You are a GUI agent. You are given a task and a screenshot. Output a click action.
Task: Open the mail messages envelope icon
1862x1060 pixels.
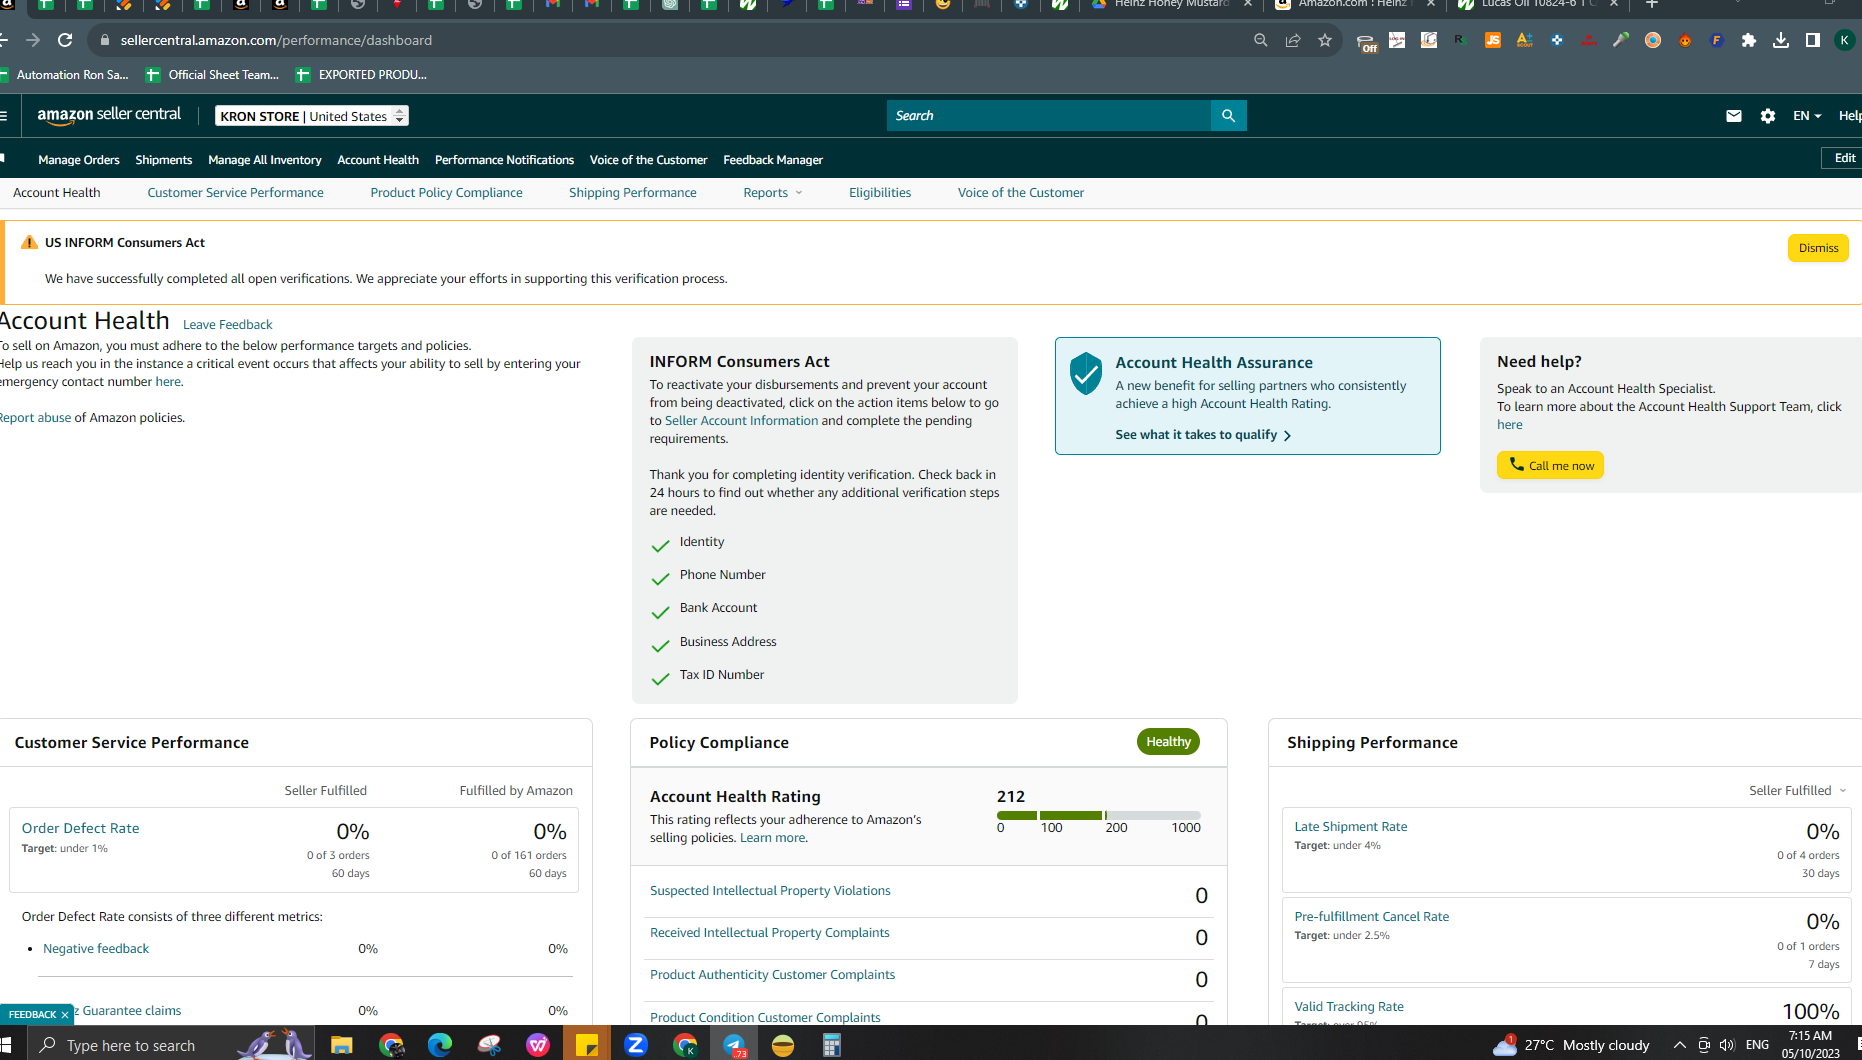click(x=1734, y=116)
